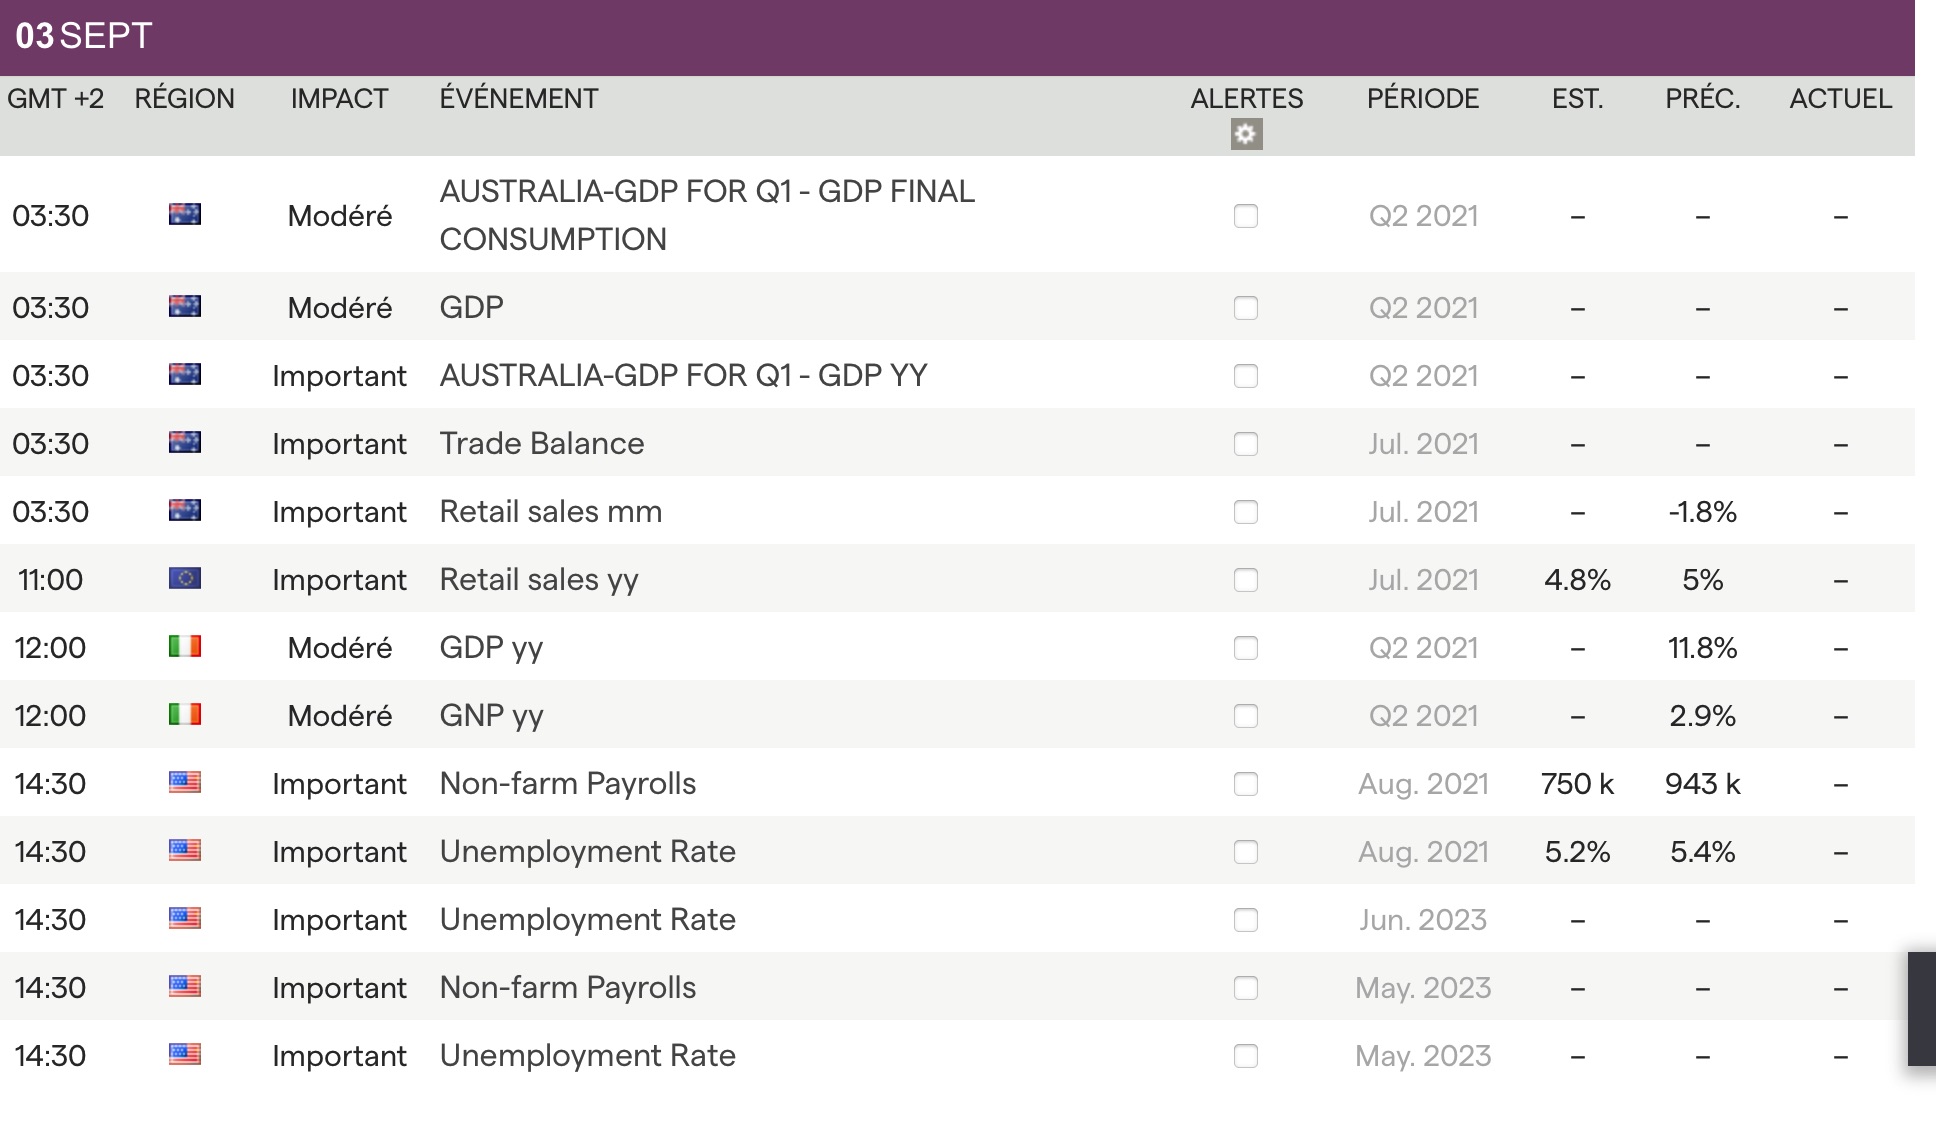Enable alert for Trade Balance event
The image size is (1936, 1132).
(x=1246, y=444)
